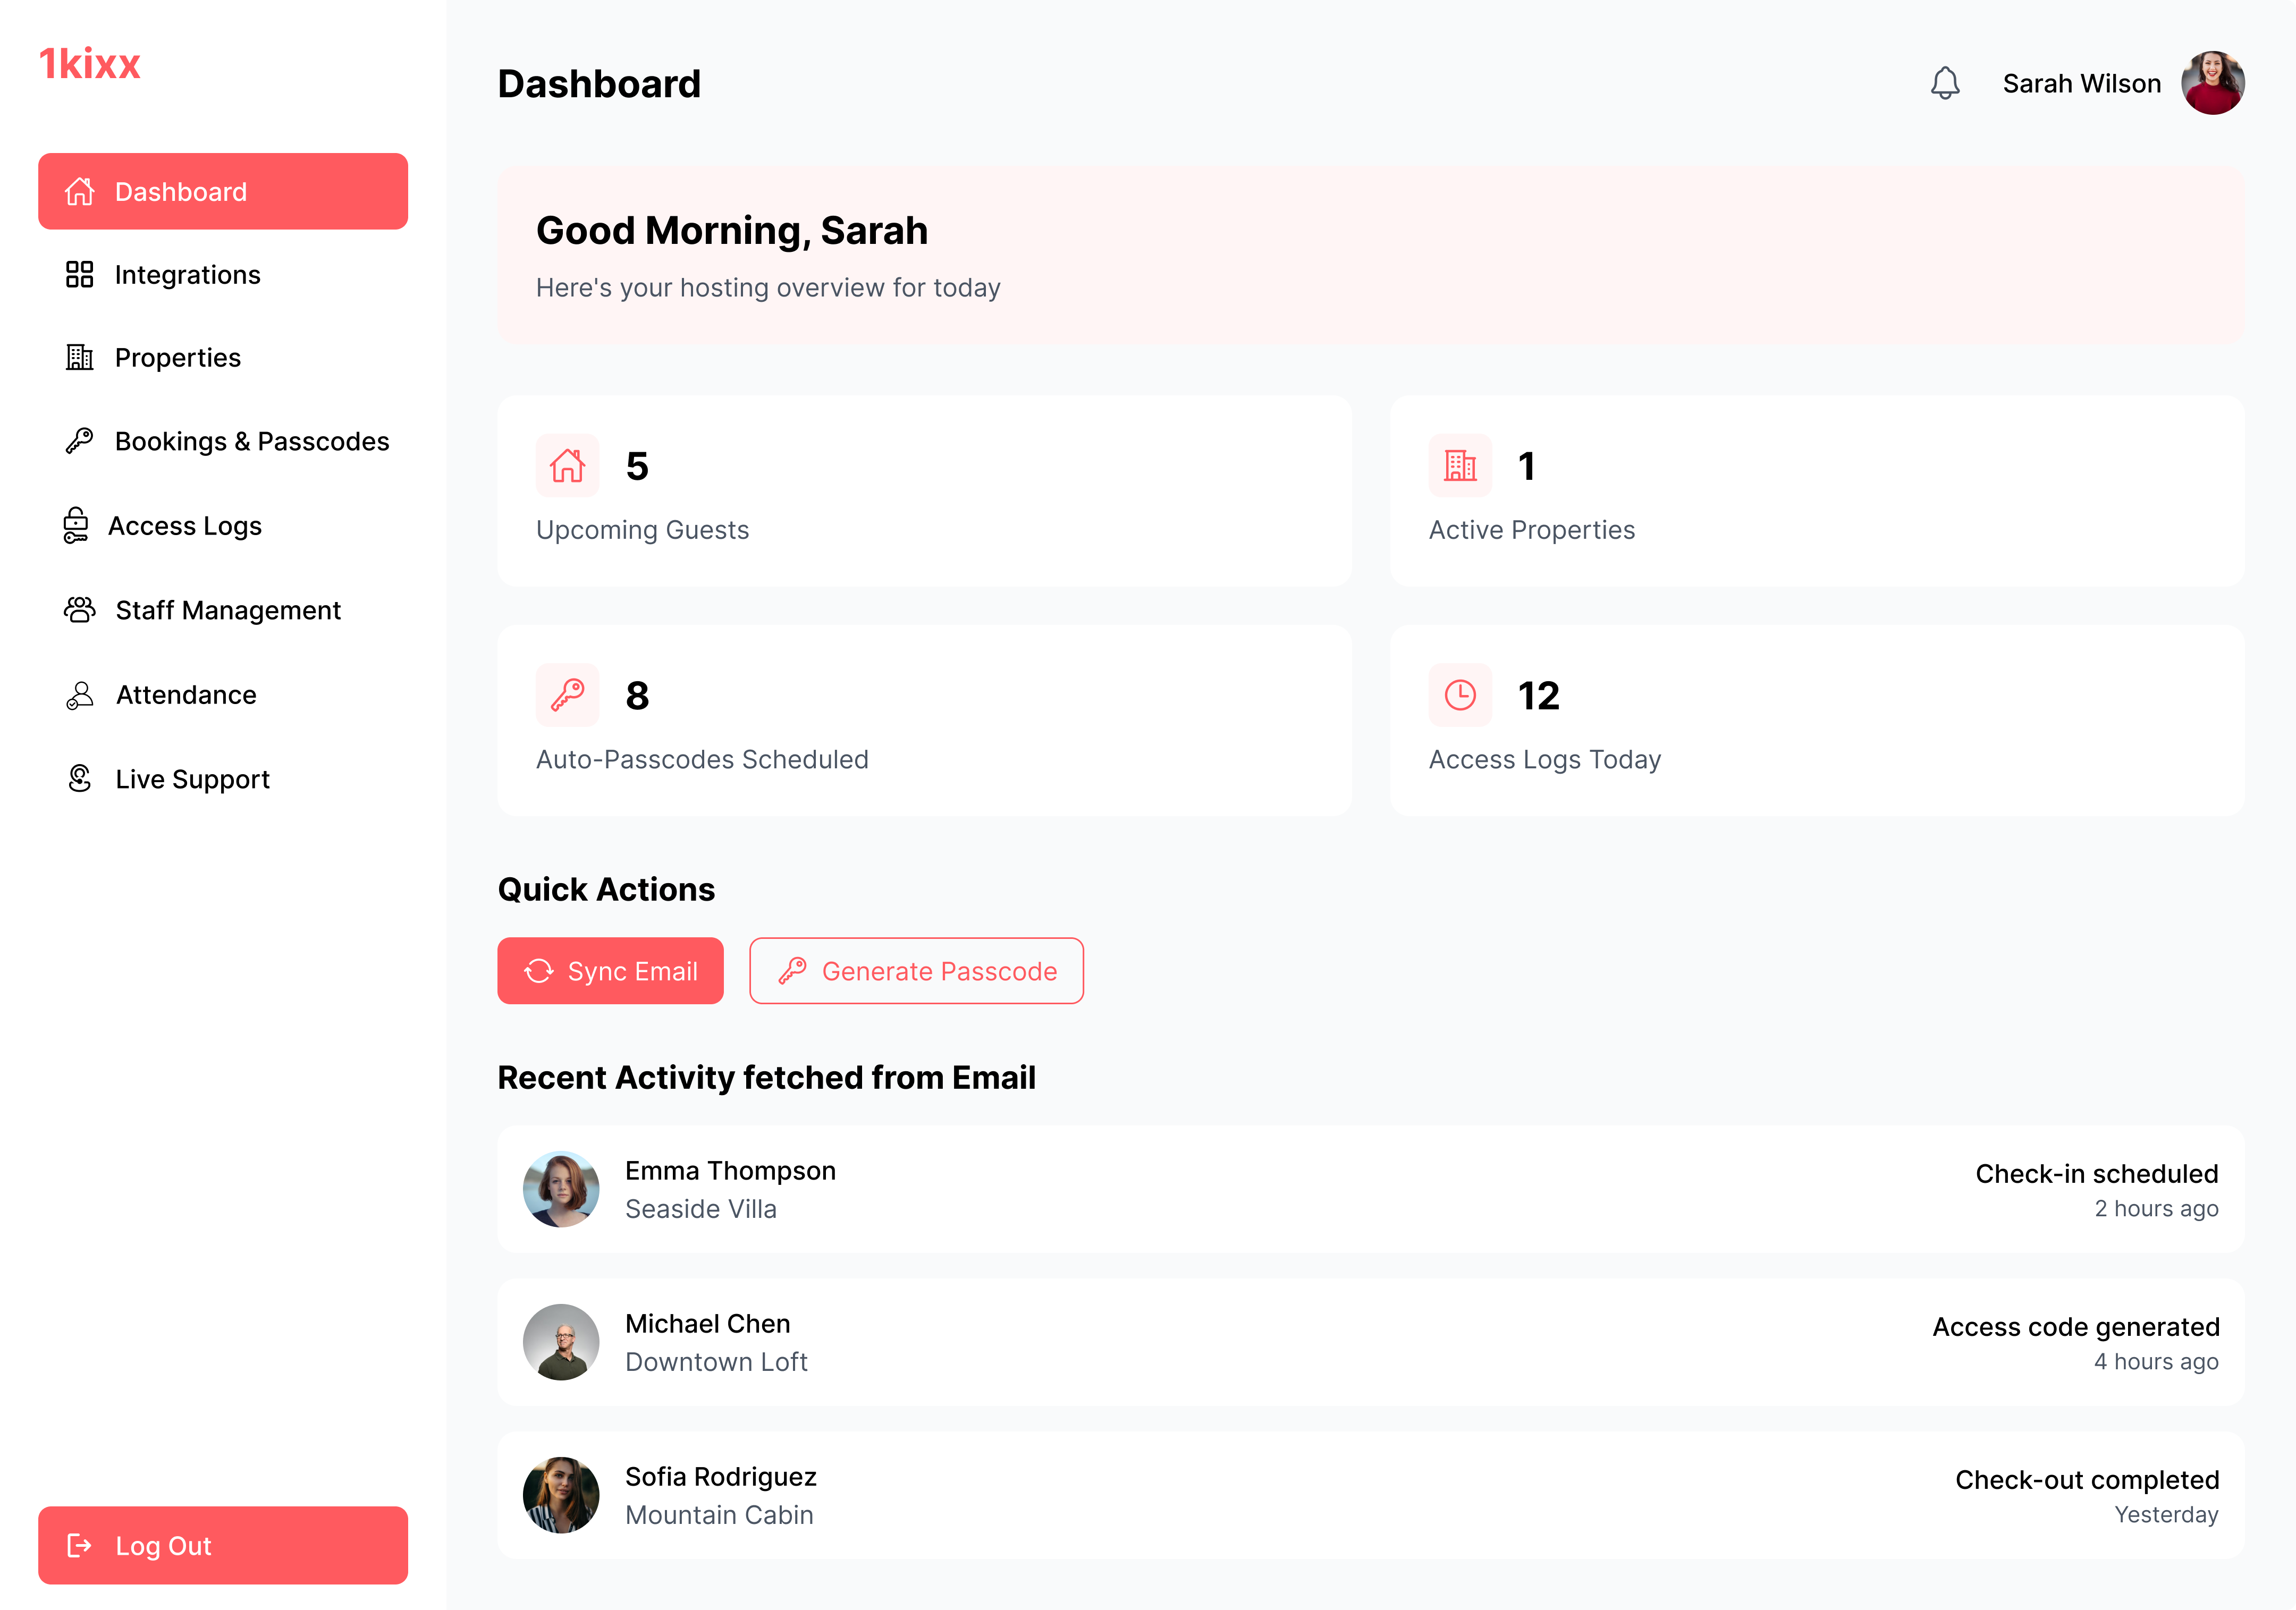Log out using the Log Out button
This screenshot has height=1610, width=2296.
click(x=222, y=1545)
